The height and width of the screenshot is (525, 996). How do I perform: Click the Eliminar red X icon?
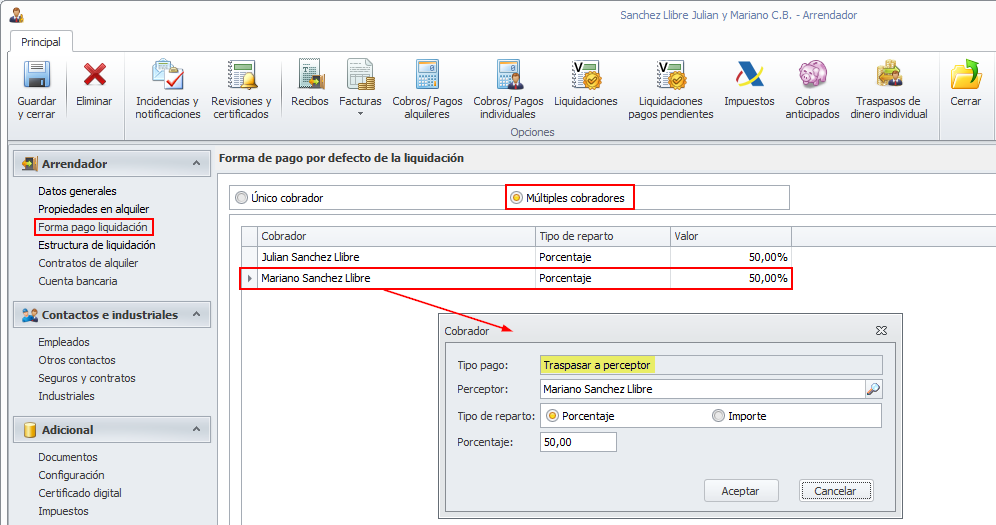[94, 74]
